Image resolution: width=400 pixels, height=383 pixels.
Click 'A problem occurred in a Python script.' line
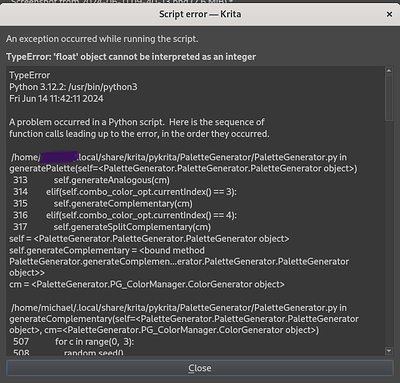(x=137, y=122)
